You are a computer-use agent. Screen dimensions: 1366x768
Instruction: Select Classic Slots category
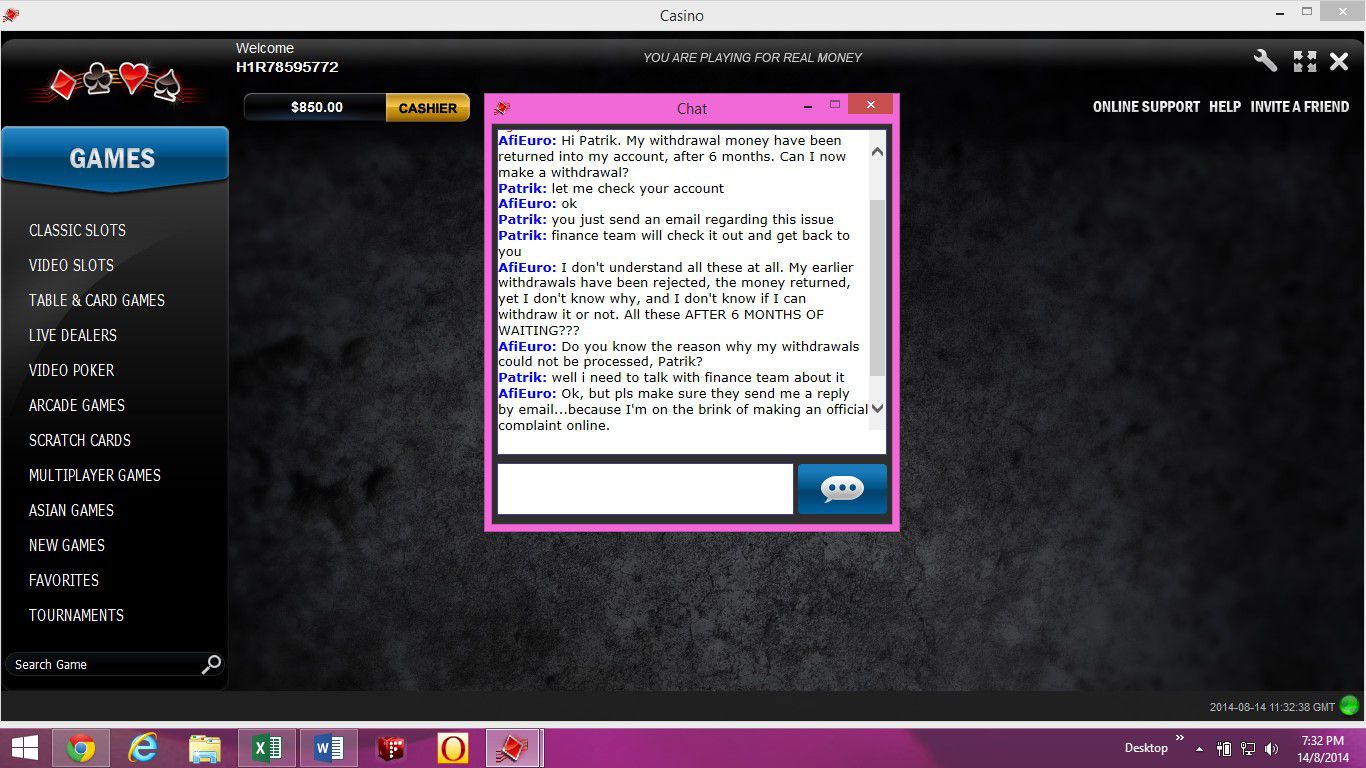click(x=77, y=230)
